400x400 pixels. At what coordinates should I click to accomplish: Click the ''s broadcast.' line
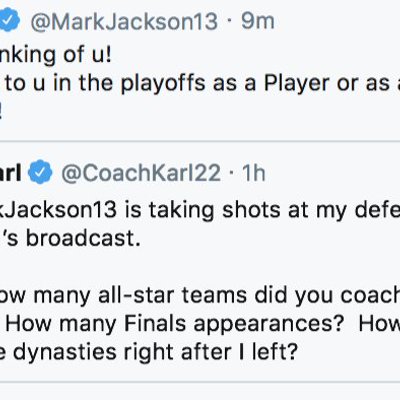point(71,239)
